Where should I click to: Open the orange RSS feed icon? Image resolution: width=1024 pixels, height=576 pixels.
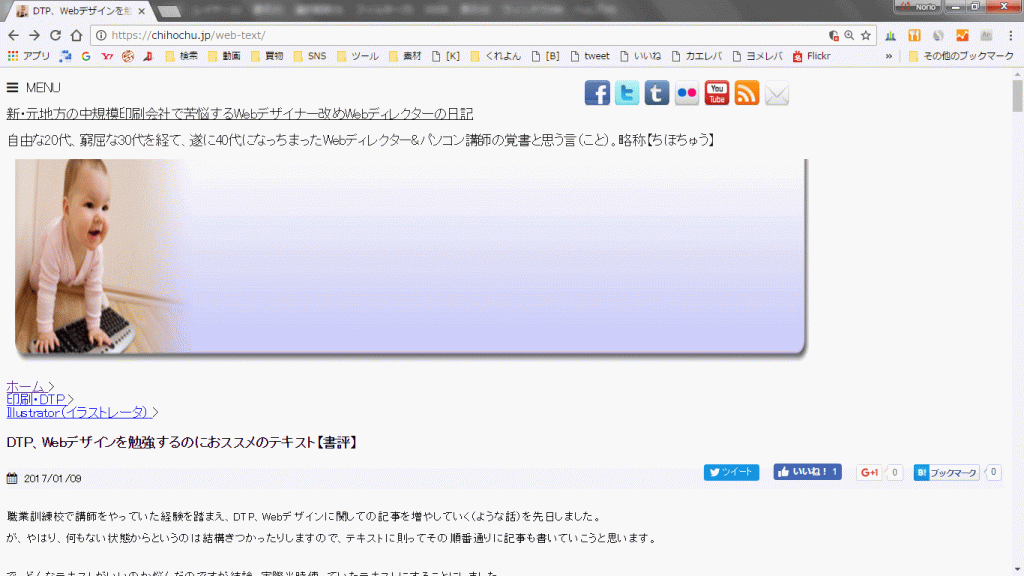(747, 94)
